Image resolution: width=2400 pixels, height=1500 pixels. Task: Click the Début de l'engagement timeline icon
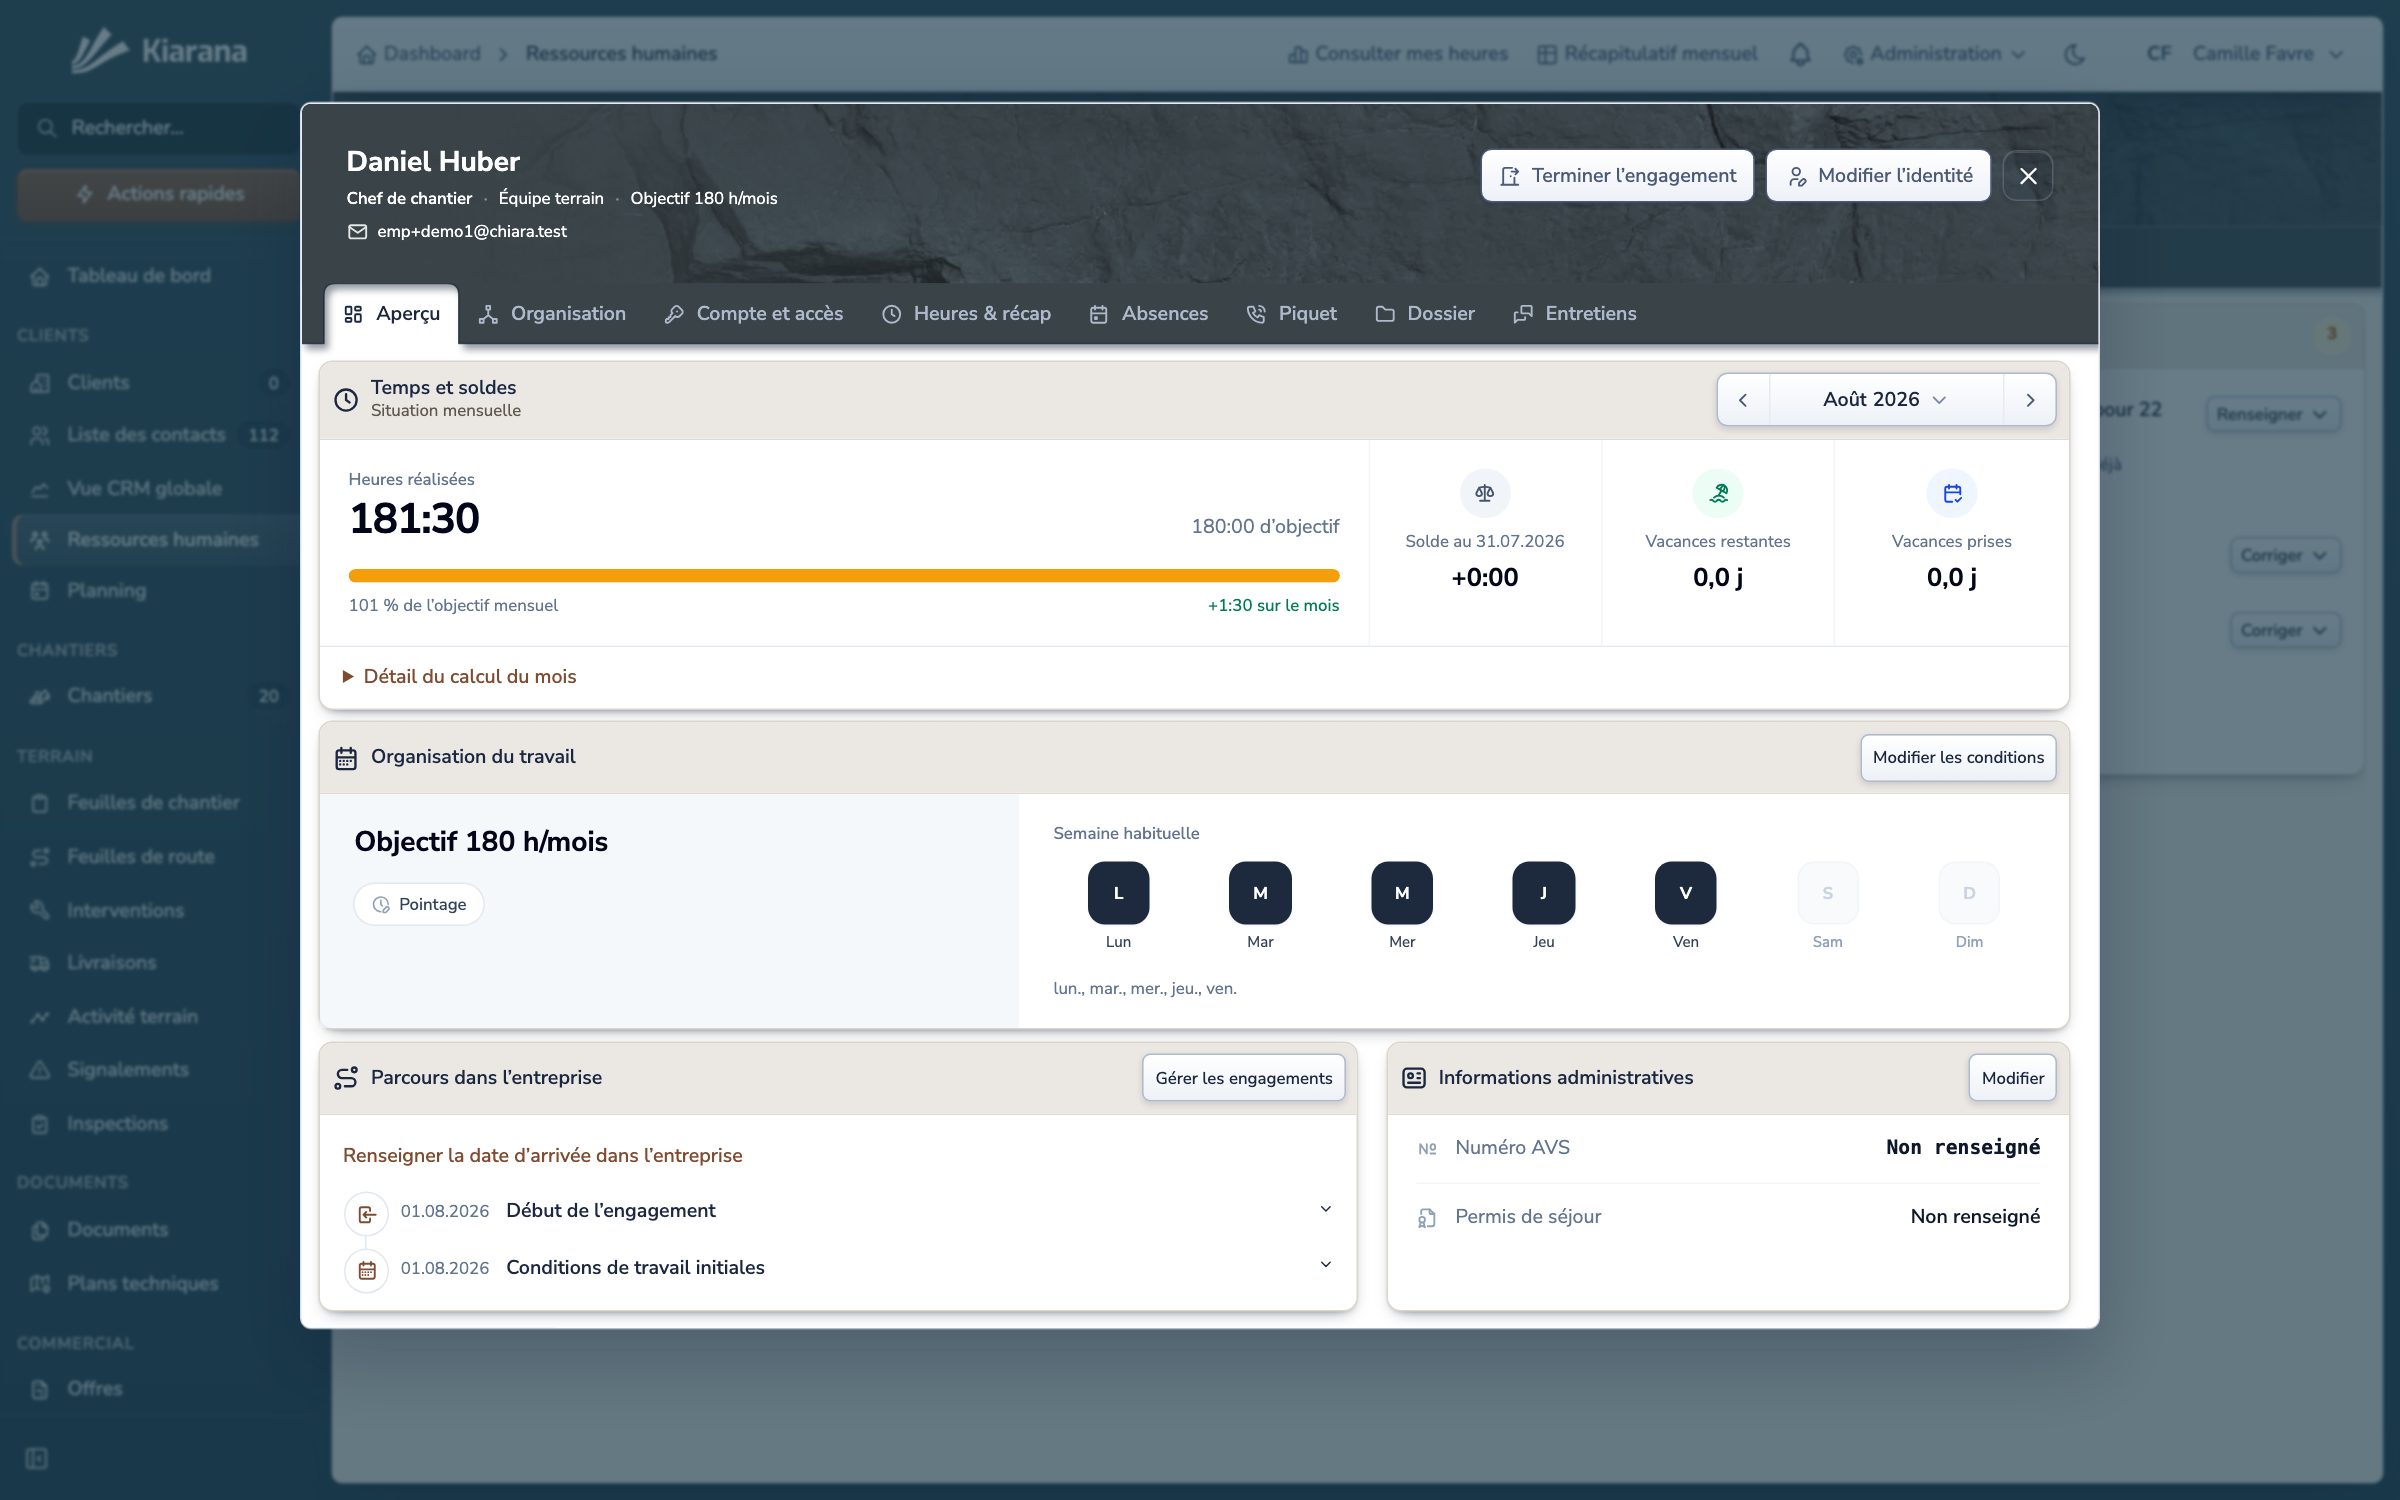(367, 1214)
